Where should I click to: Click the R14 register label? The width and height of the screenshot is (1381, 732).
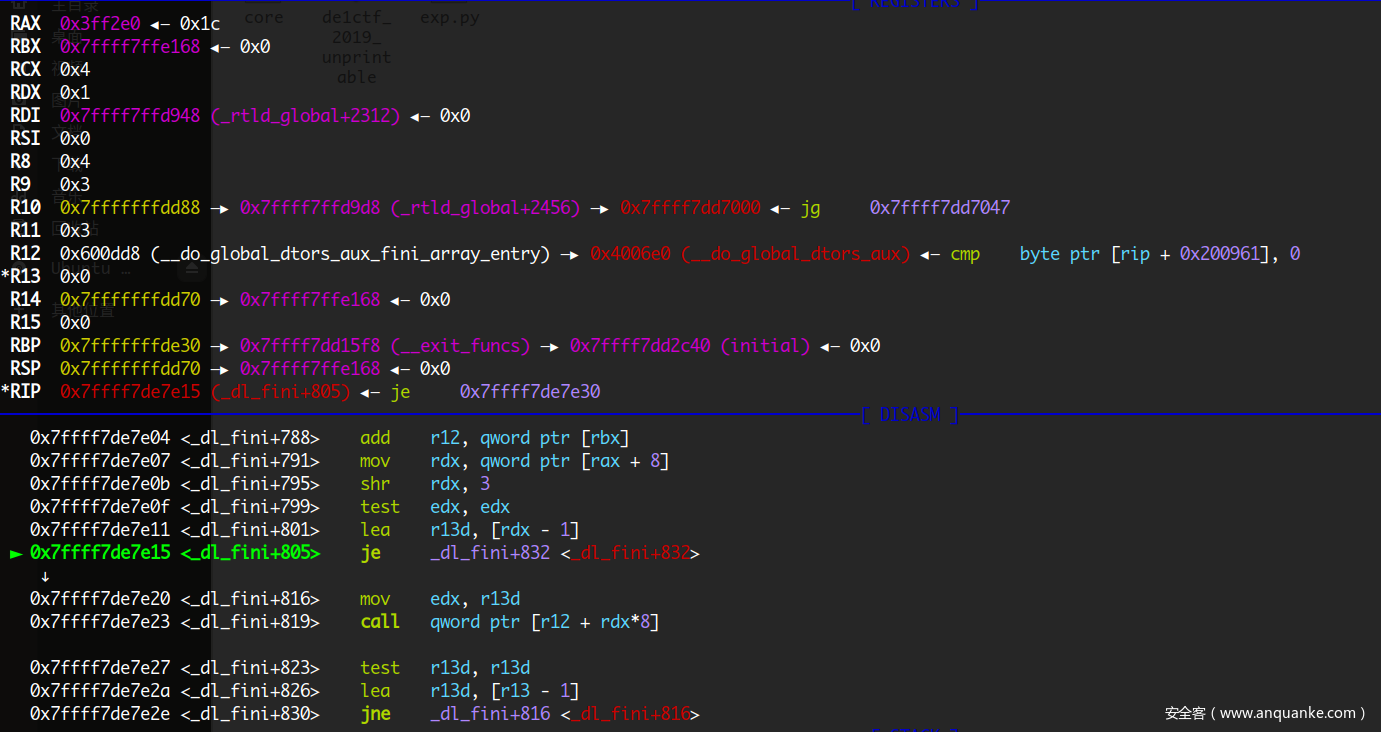point(25,299)
